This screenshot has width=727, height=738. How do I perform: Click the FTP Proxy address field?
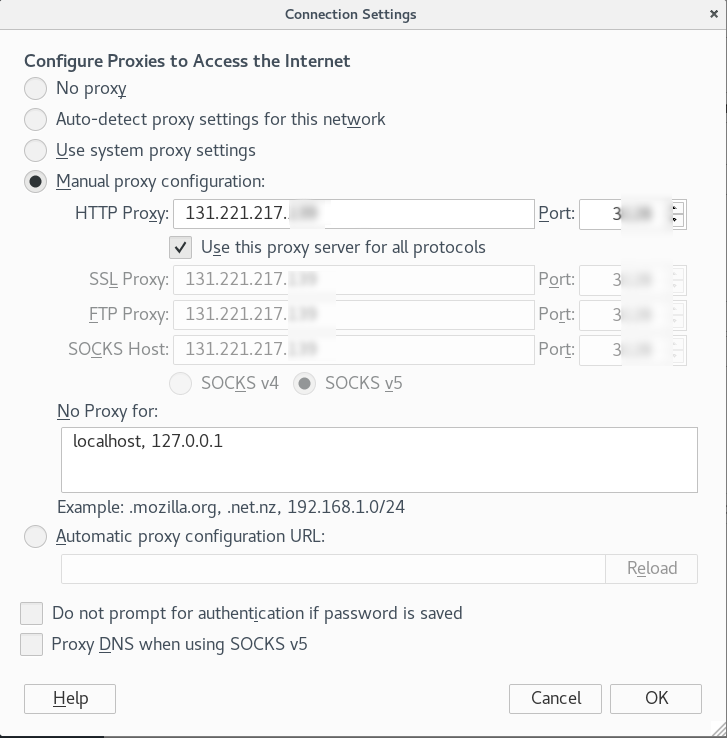(354, 315)
